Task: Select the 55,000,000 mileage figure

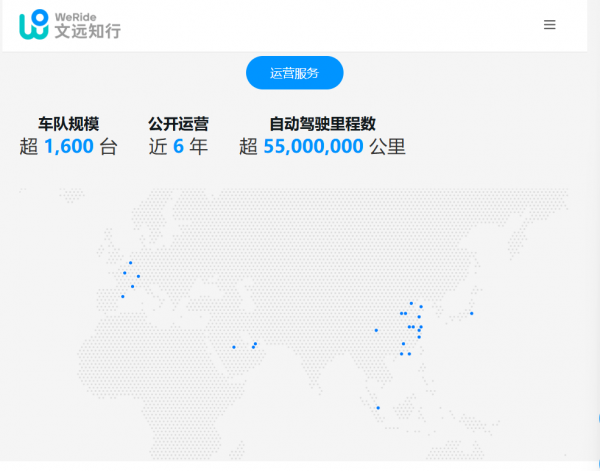Action: (x=313, y=147)
